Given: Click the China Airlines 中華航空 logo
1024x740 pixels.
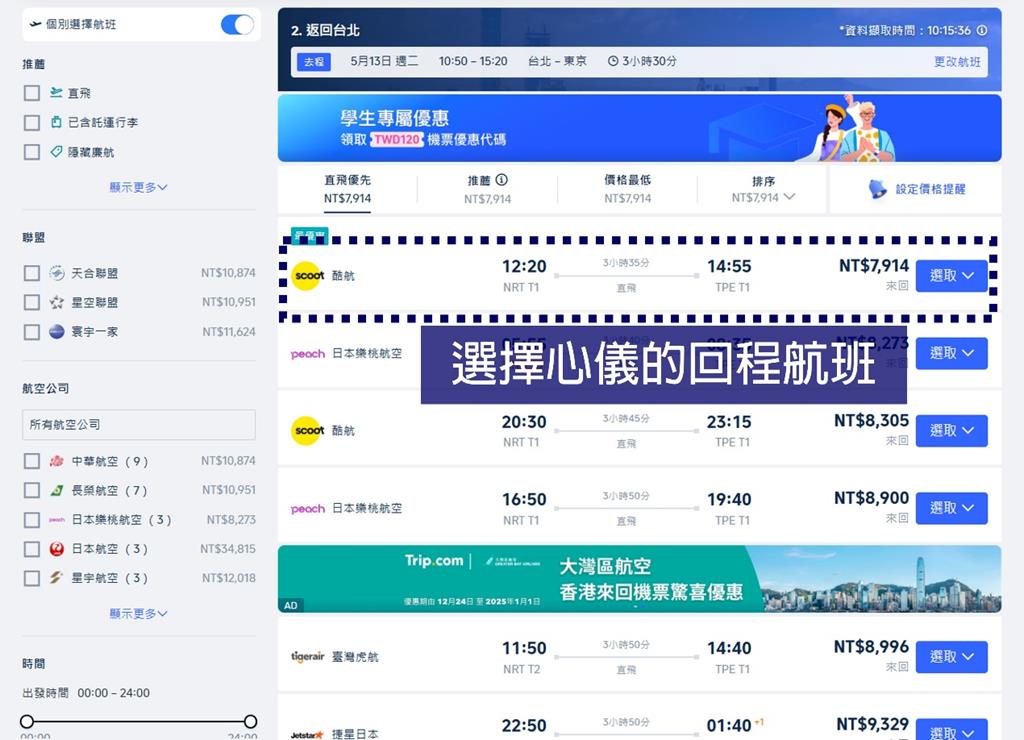Looking at the screenshot, I should tap(57, 461).
